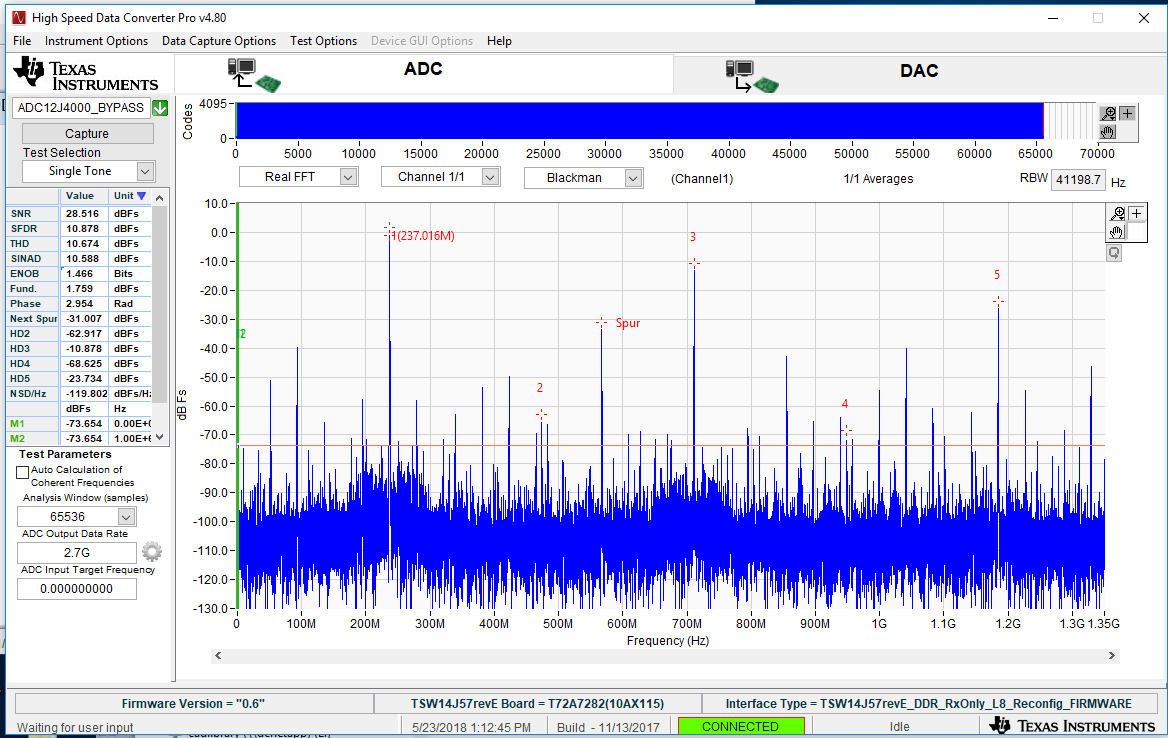Click the ADC Input Target Frequency field
Viewport: 1168px width, 738px height.
(x=77, y=588)
